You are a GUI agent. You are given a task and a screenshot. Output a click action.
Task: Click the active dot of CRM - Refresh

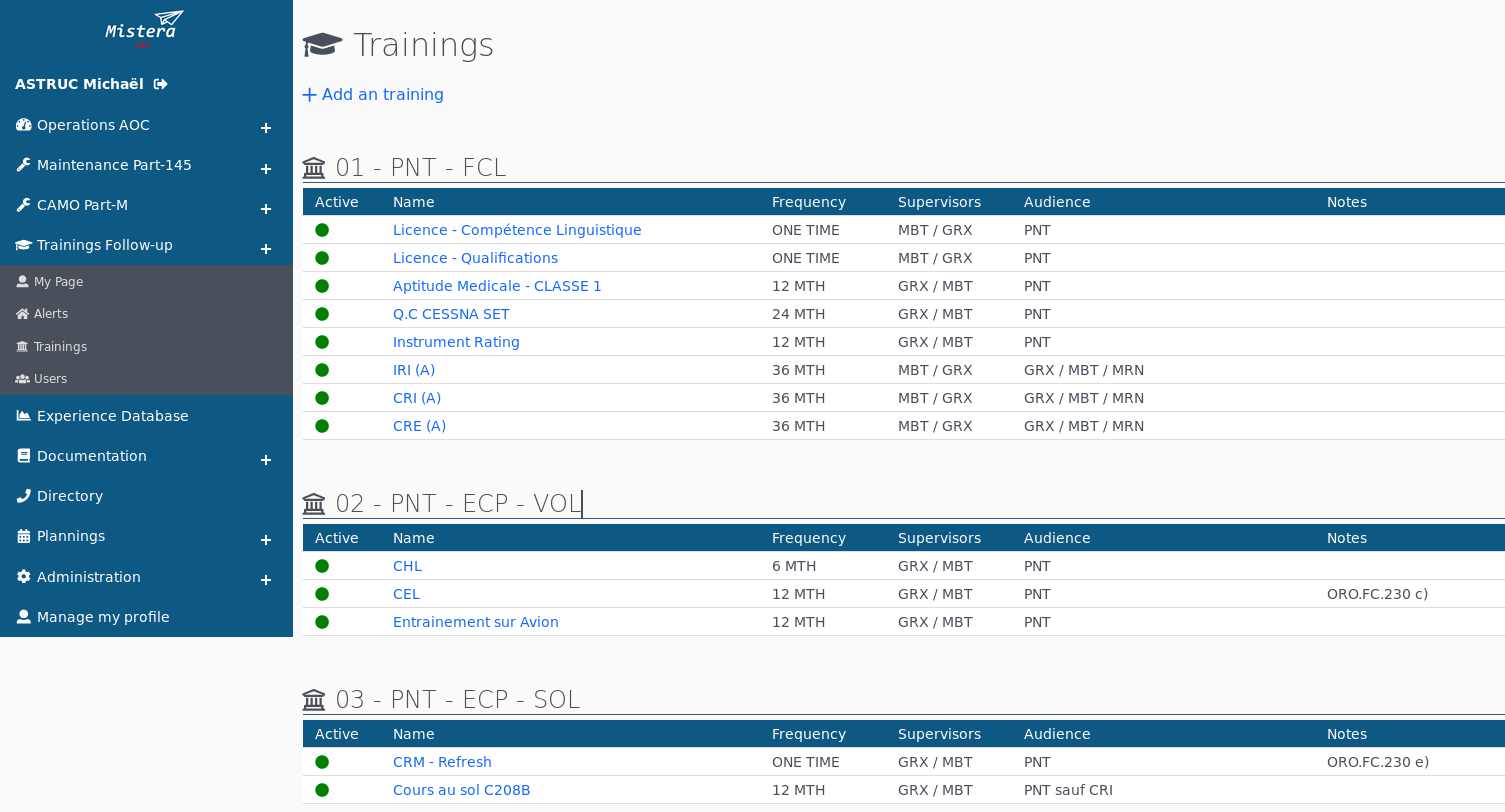(322, 762)
